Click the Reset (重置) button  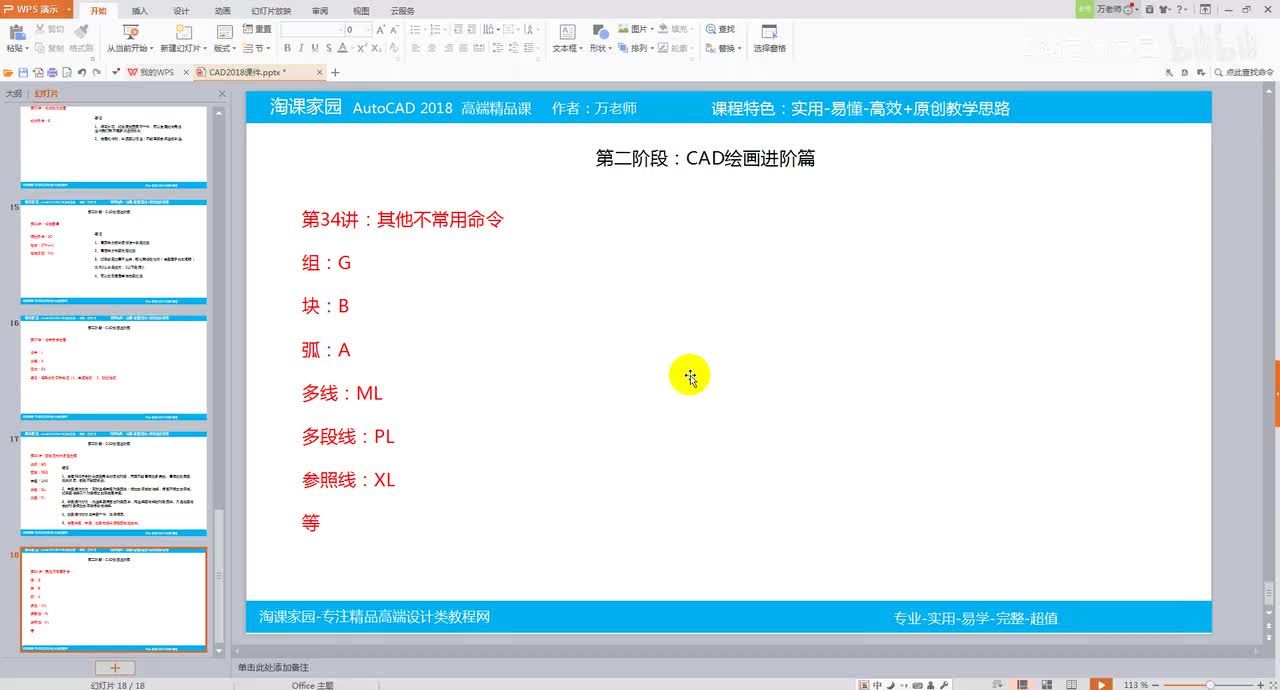257,30
